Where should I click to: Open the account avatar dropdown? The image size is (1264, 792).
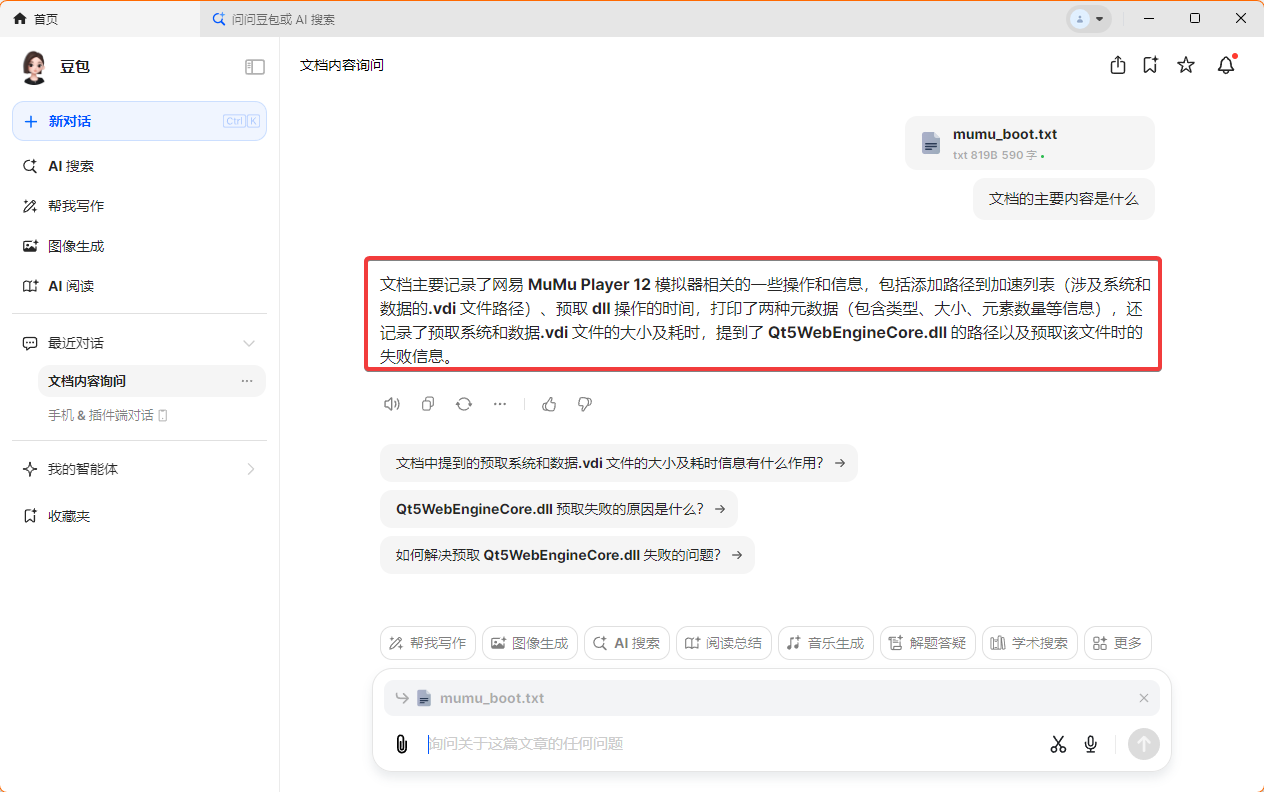1088,19
